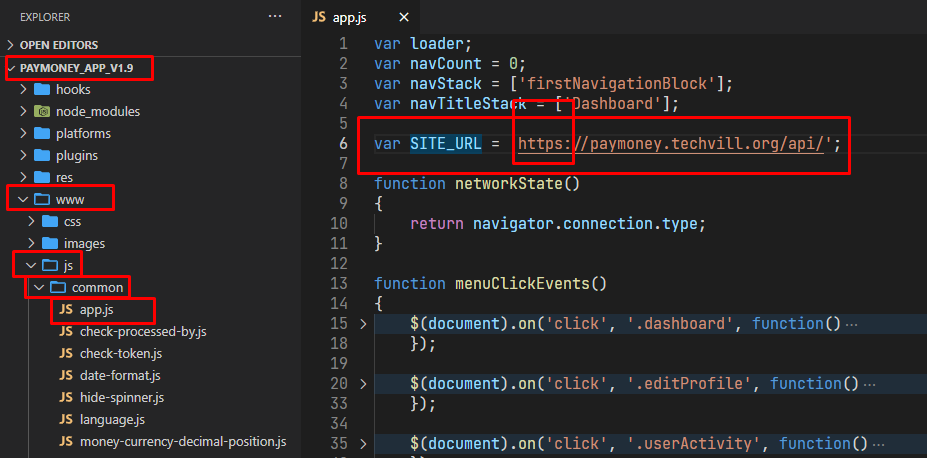Unfold the userActivity handler at line 35

(x=363, y=443)
